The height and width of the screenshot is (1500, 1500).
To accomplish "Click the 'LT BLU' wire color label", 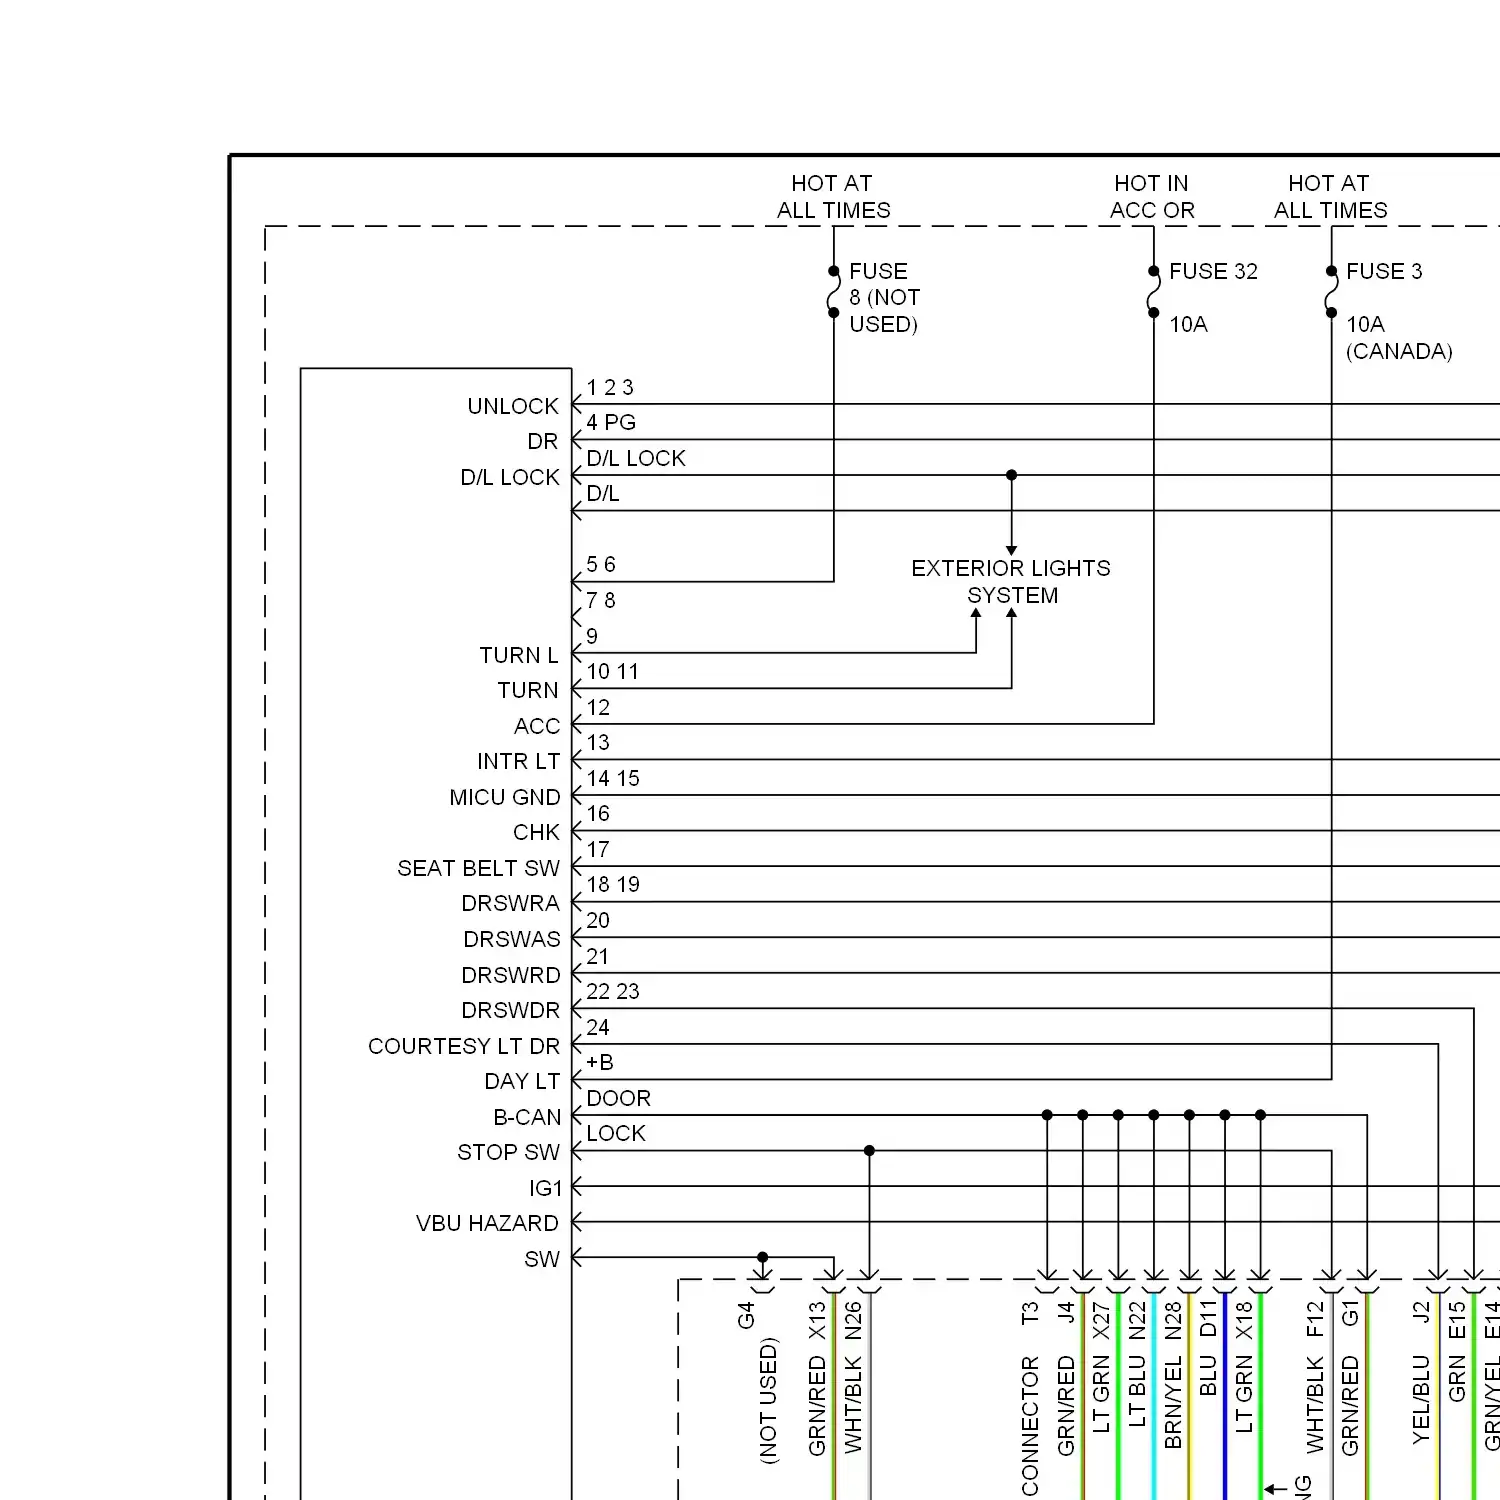I will tap(1137, 1391).
